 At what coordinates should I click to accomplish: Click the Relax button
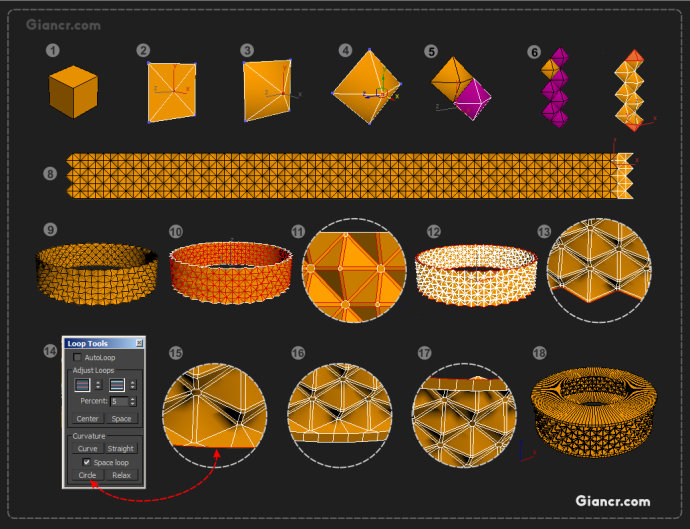point(121,475)
